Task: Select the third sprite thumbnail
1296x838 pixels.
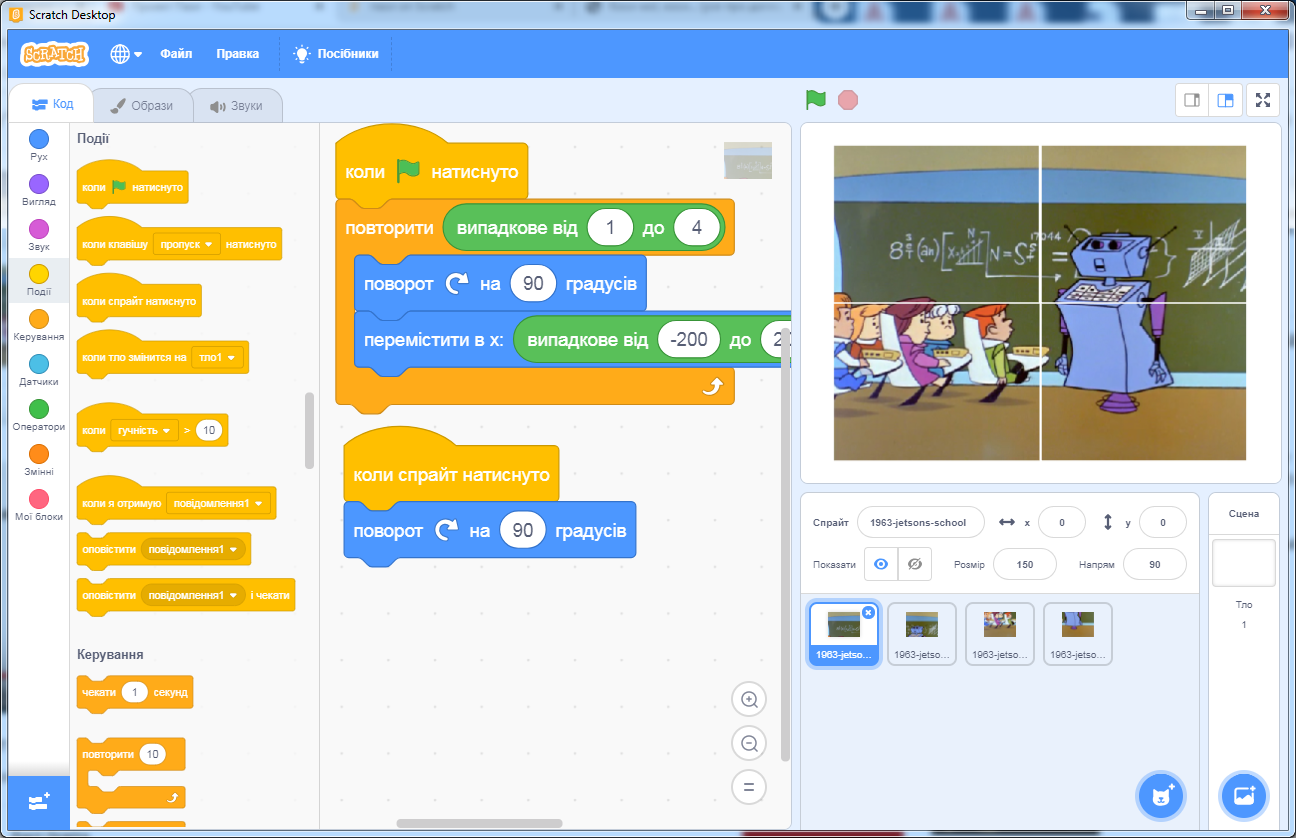Action: (x=1000, y=634)
